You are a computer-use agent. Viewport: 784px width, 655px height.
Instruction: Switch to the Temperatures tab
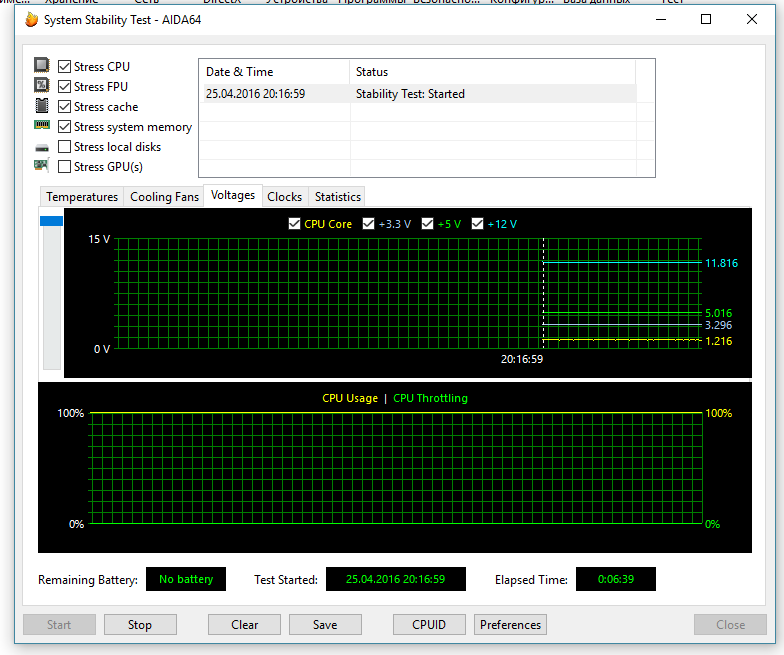[82, 196]
